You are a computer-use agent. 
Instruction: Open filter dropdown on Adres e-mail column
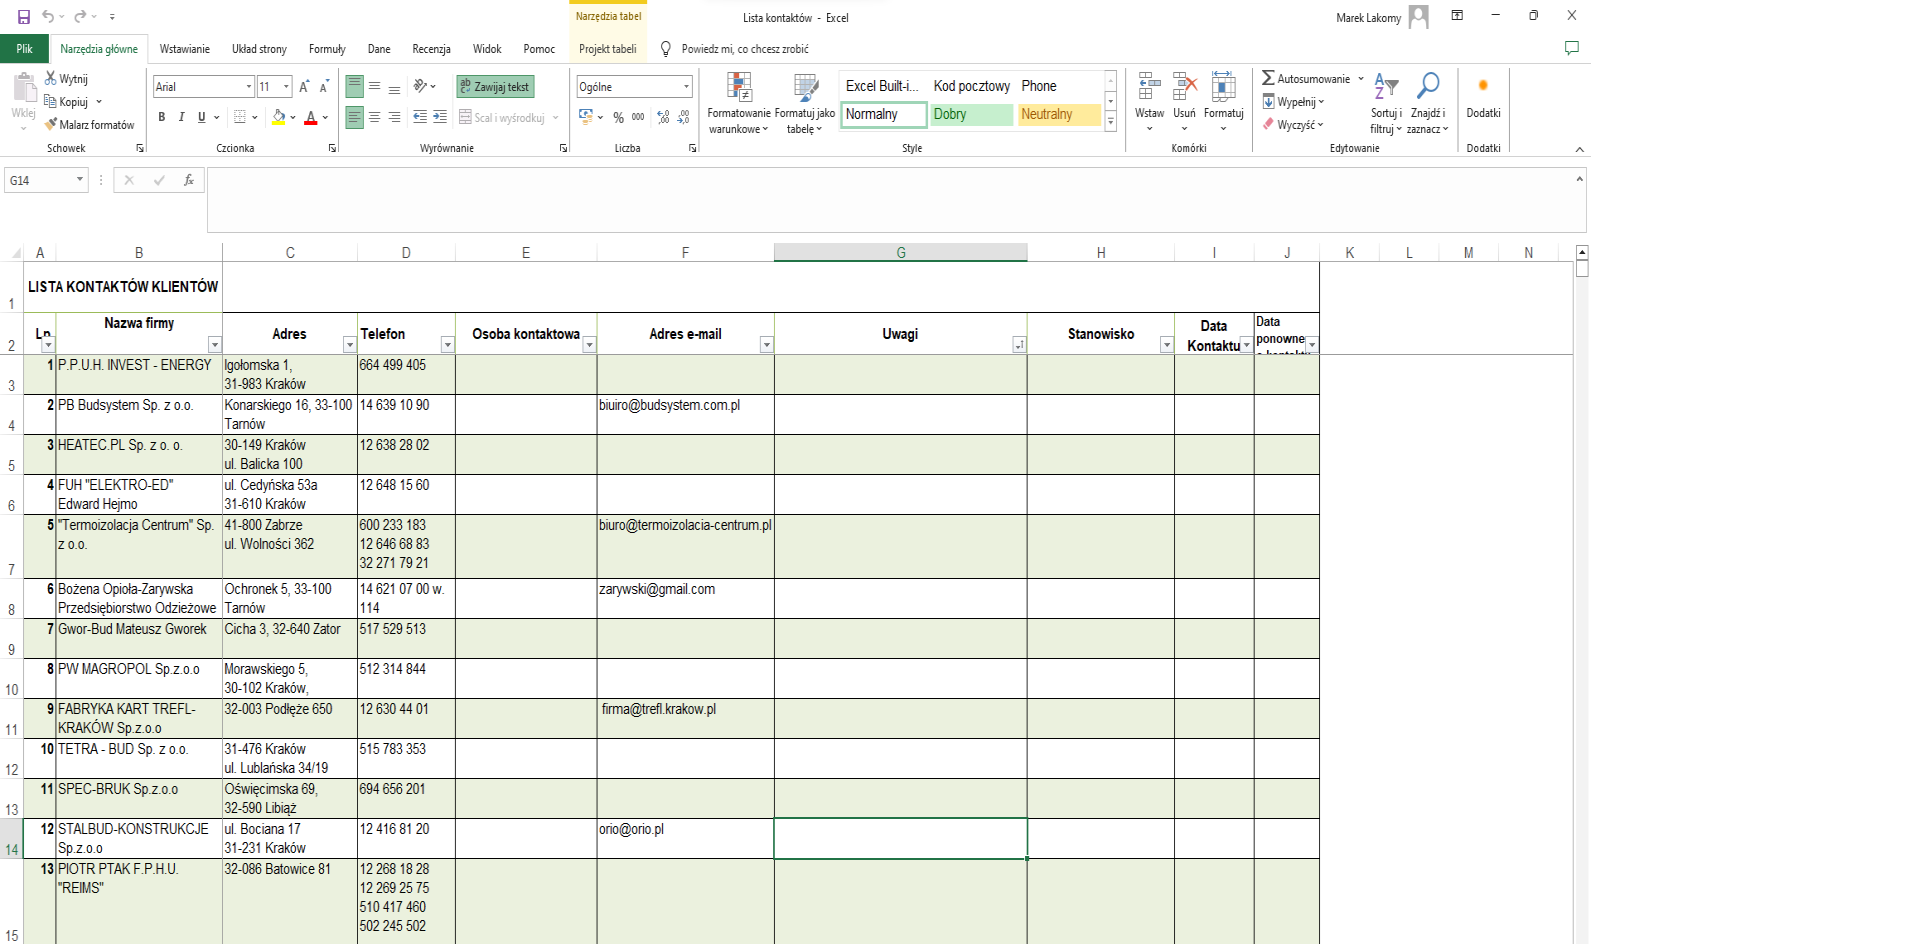766,345
